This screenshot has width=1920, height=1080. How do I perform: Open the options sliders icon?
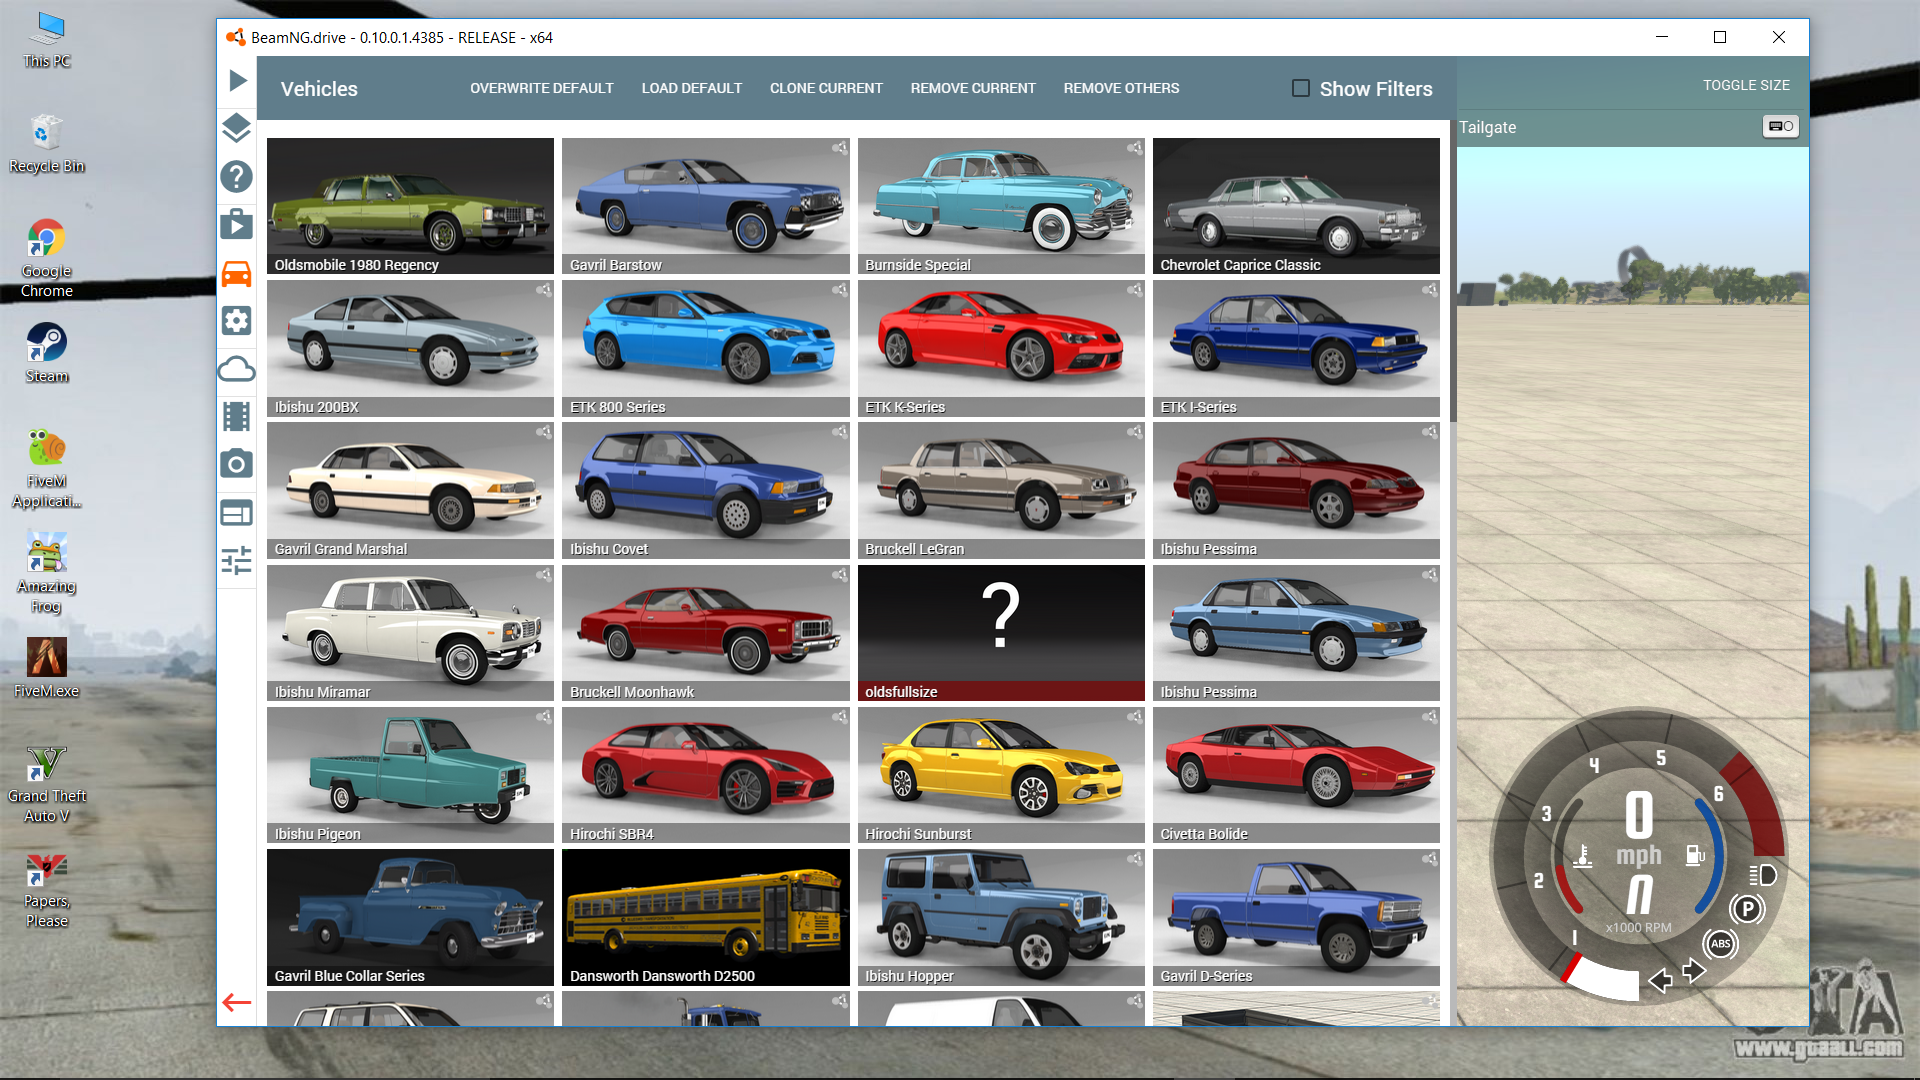236,560
